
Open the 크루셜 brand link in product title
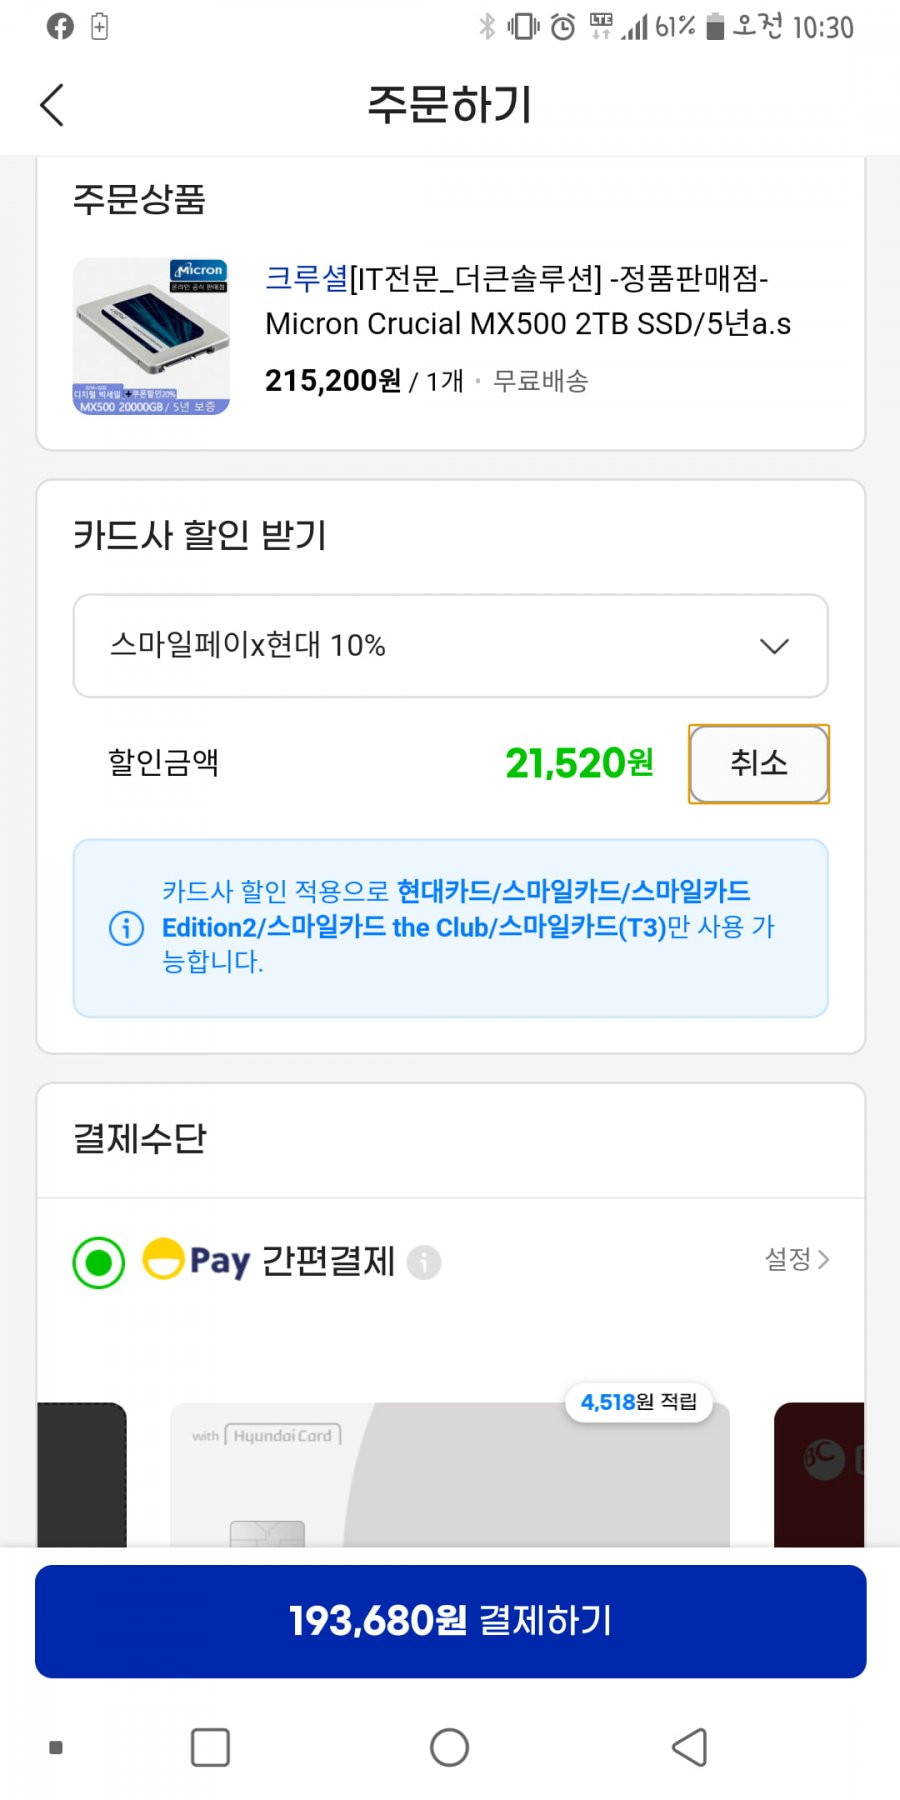pyautogui.click(x=307, y=278)
